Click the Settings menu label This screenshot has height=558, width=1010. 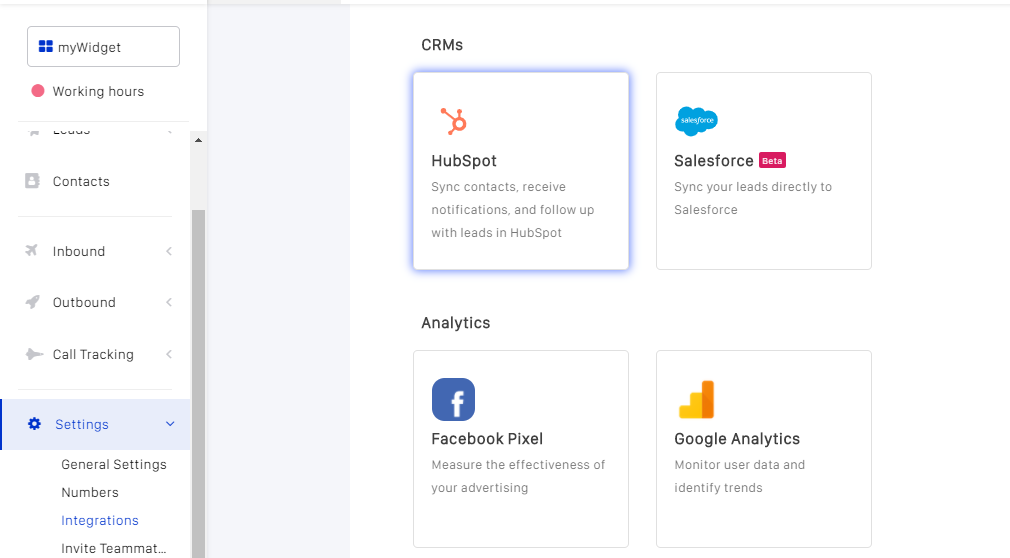coord(82,424)
